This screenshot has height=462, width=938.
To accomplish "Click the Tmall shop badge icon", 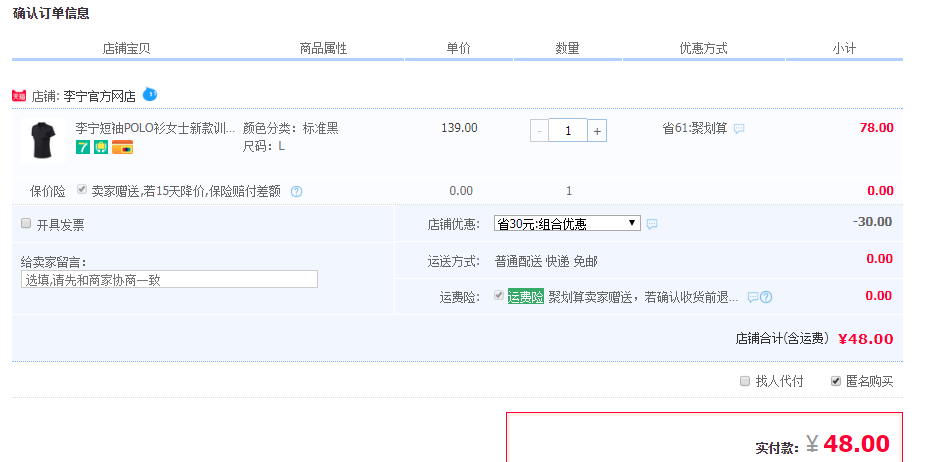I will click(19, 96).
